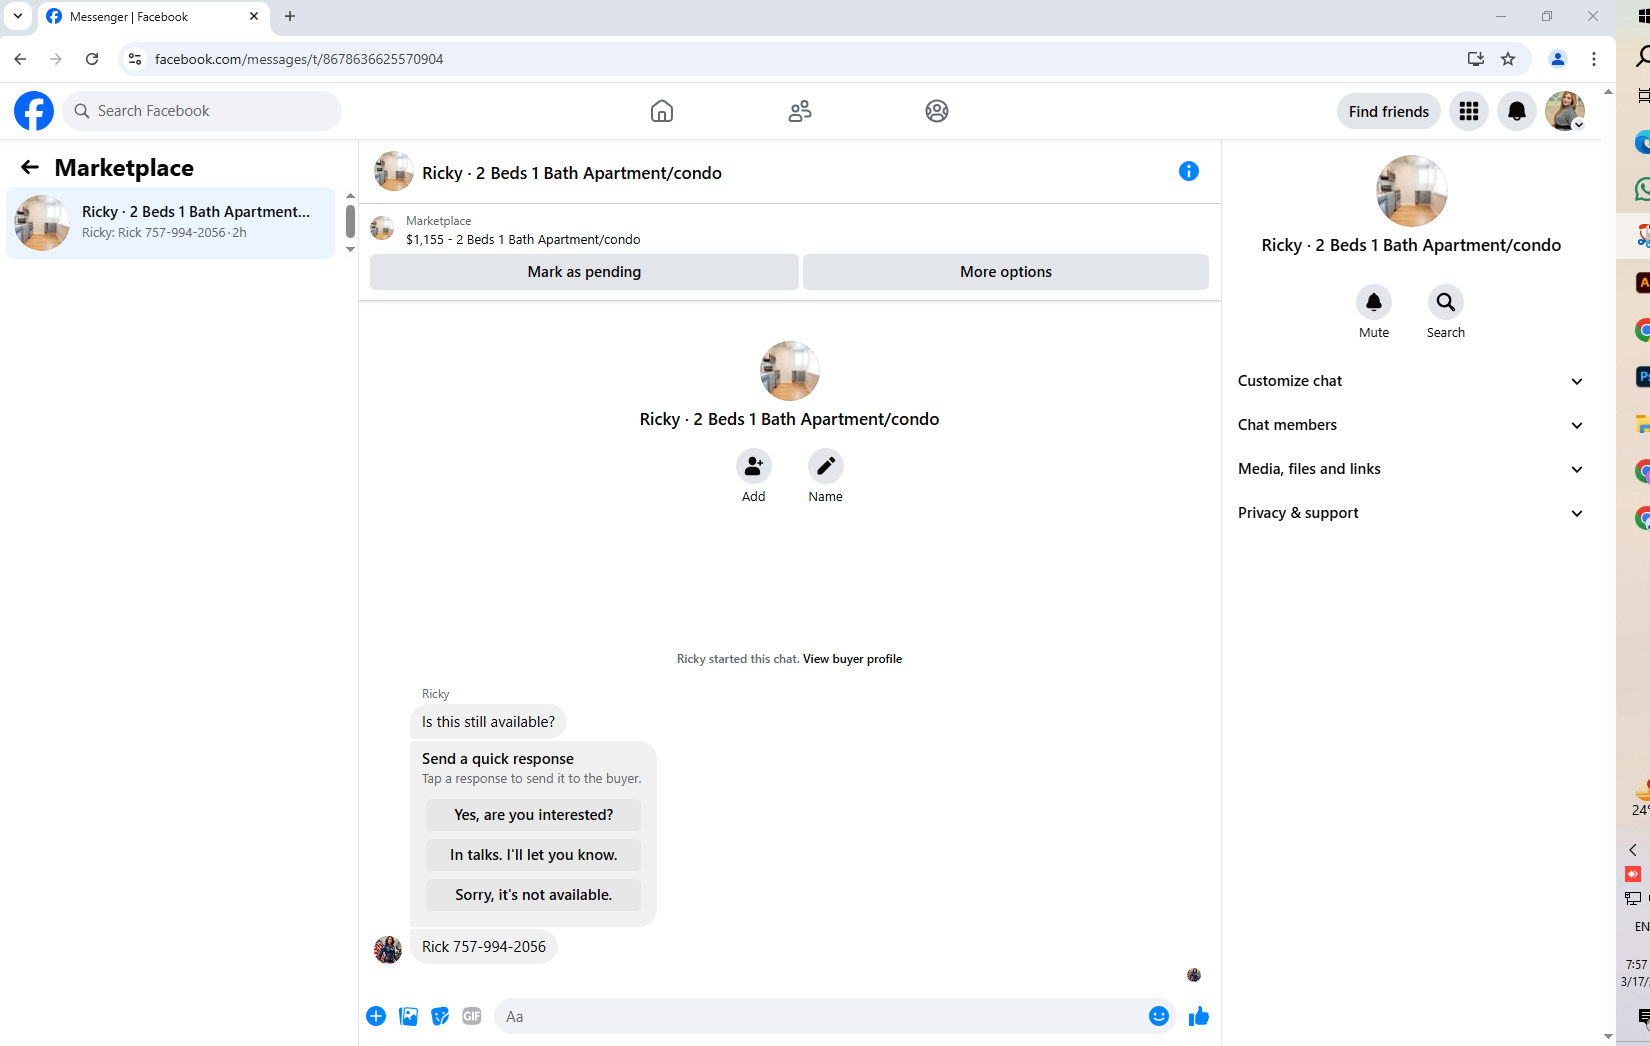Focus the Aa message input box
Viewport: 1650px width, 1046px height.
click(x=820, y=1016)
